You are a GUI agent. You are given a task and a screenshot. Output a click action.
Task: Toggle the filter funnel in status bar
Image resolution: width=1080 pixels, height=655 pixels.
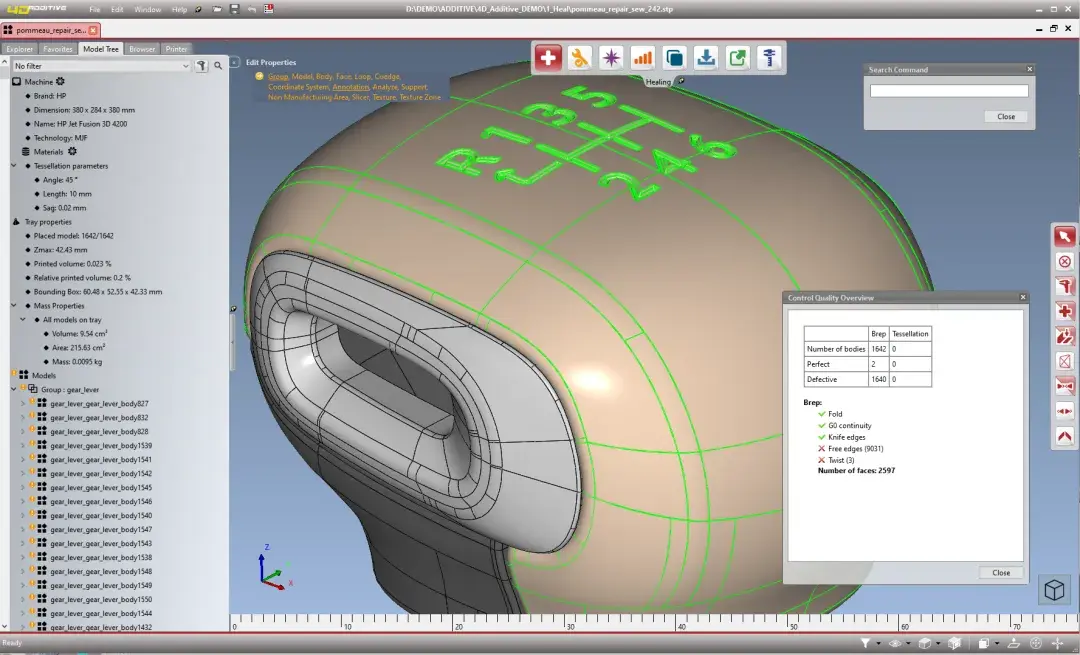pos(866,643)
